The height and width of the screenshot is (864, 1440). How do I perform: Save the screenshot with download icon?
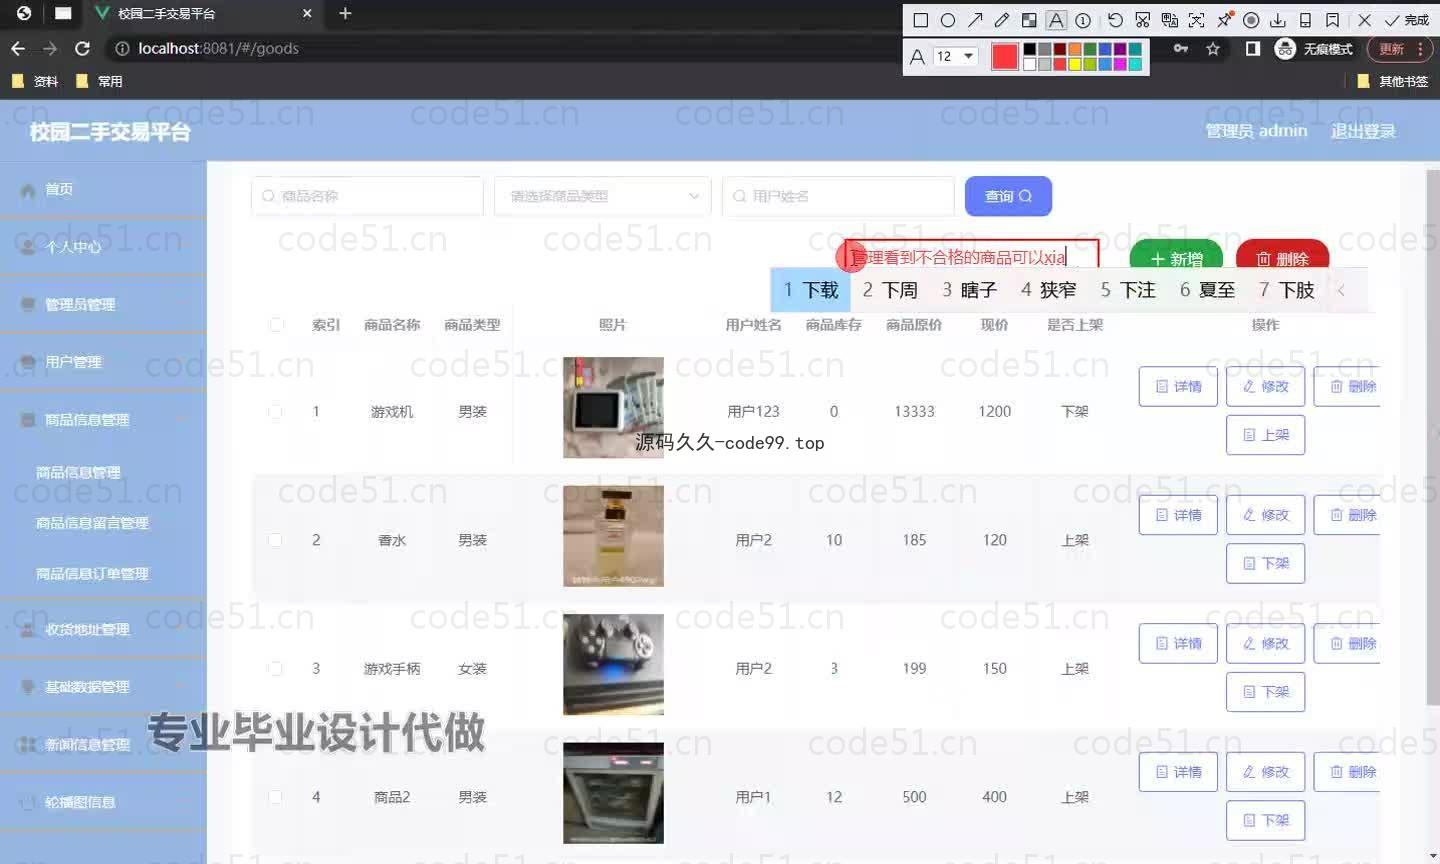click(x=1278, y=20)
